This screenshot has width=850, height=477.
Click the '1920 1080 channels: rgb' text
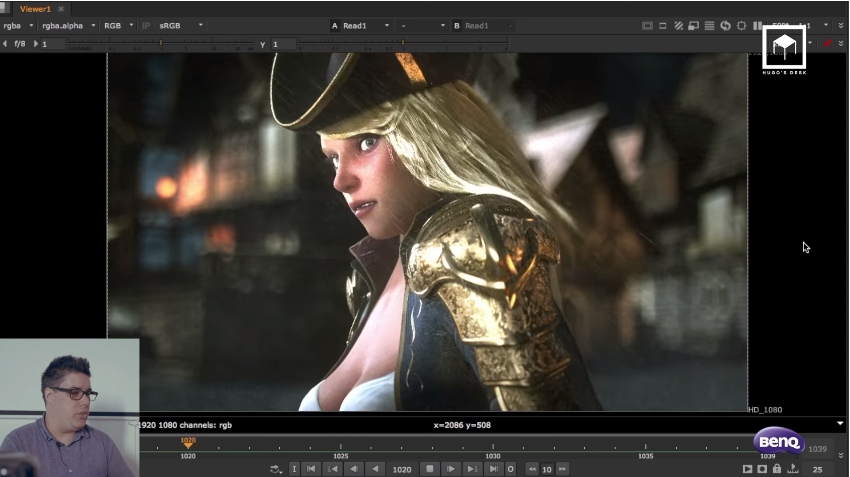point(185,425)
